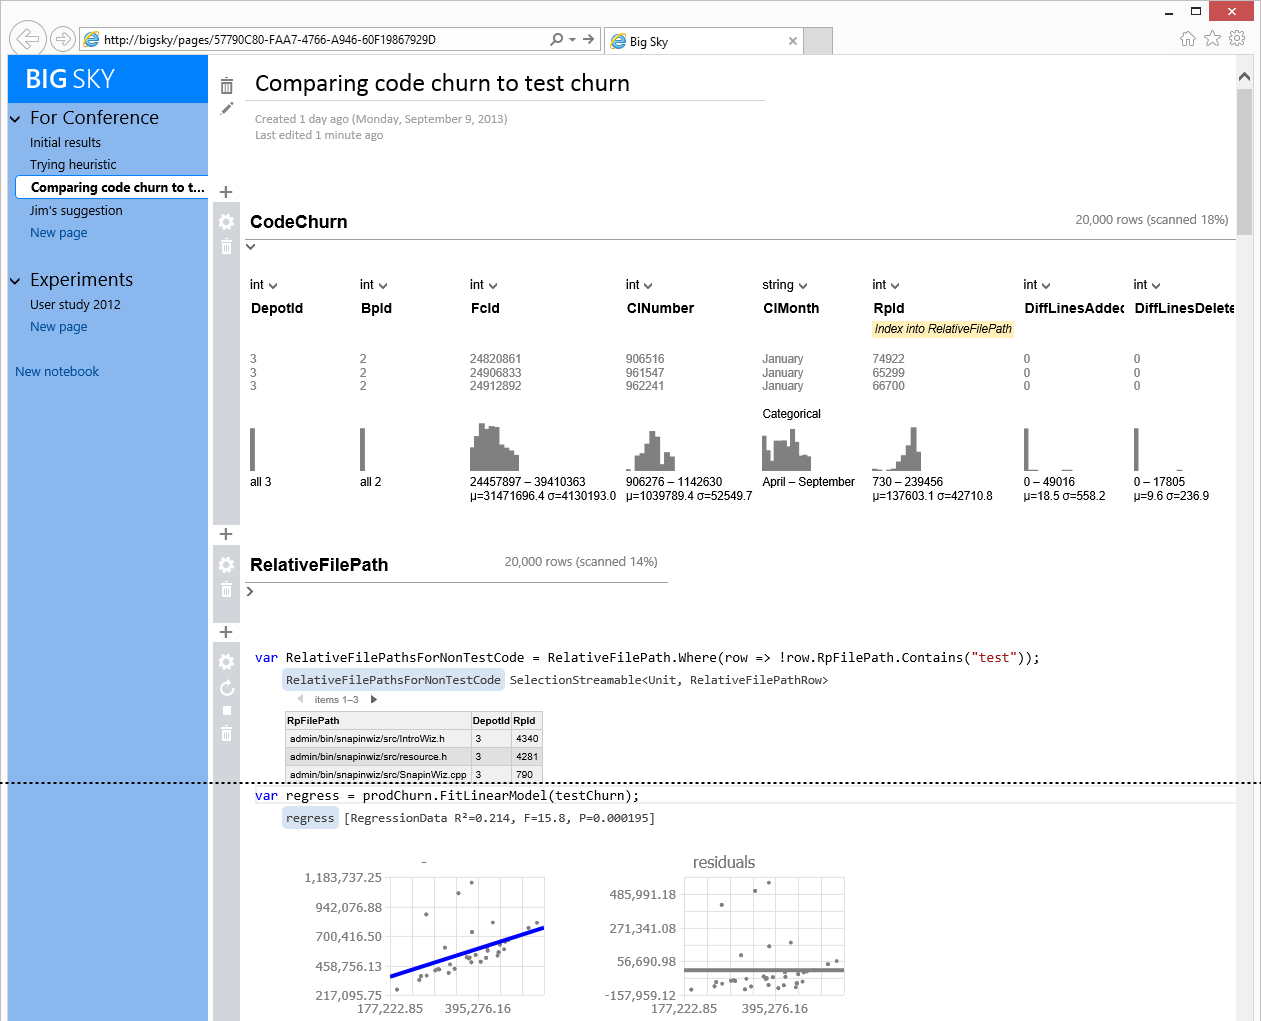Viewport: 1261px width, 1021px height.
Task: Expand the RelativeFilePath table section
Action: (x=250, y=591)
